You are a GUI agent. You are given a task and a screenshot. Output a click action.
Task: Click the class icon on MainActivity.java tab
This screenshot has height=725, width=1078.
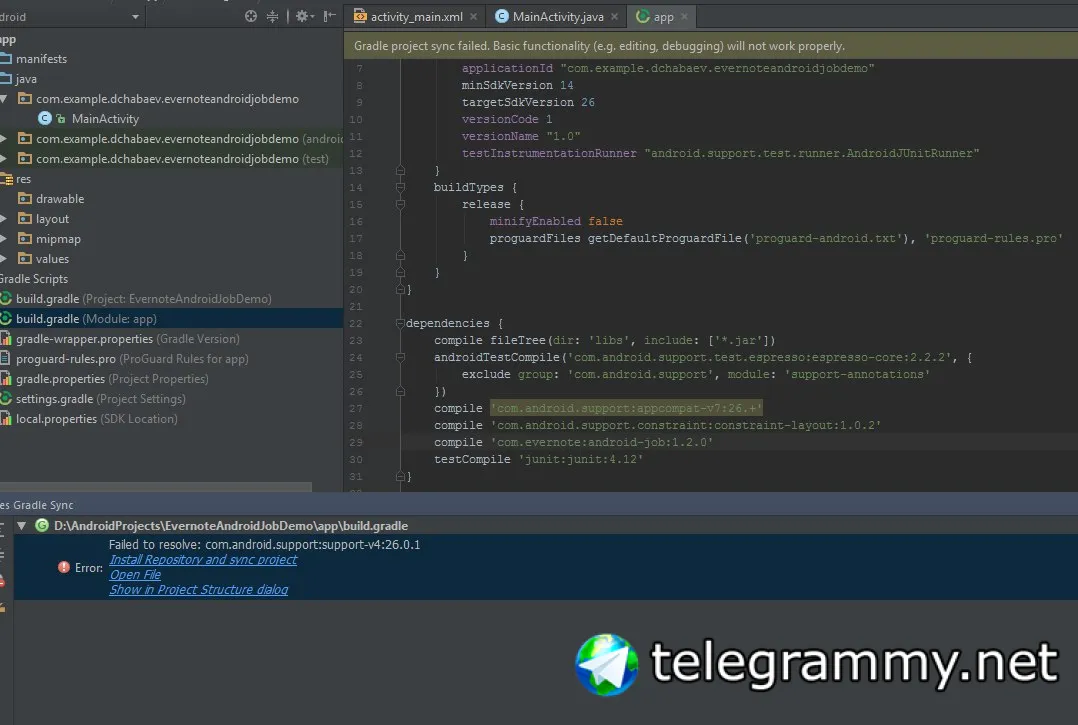502,16
